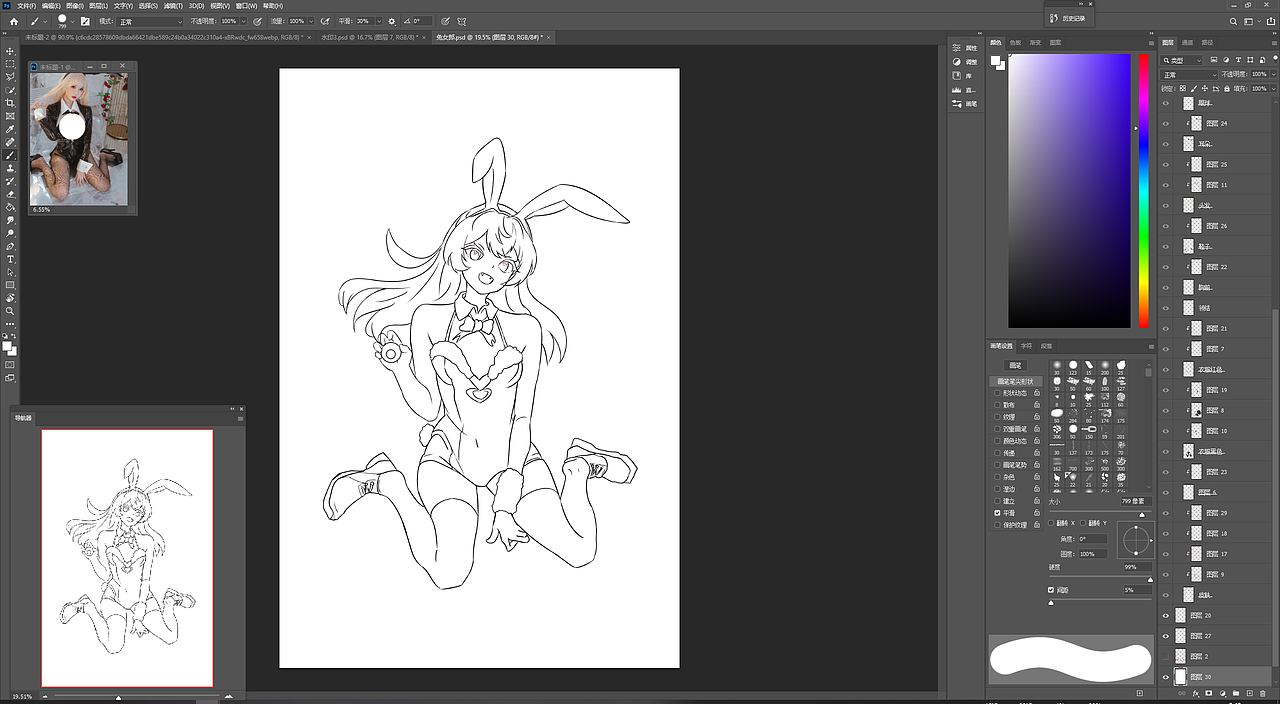The width and height of the screenshot is (1280, 704).
Task: Select the Eyedropper tool
Action: [10, 129]
